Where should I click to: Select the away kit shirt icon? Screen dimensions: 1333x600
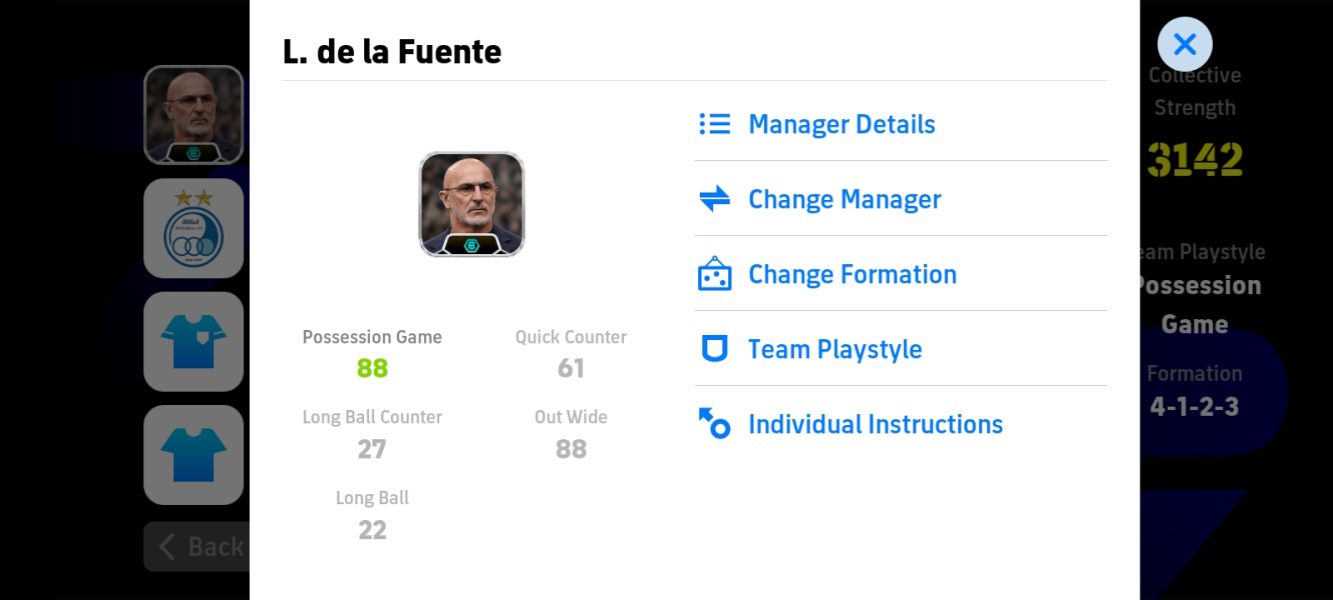tap(193, 455)
